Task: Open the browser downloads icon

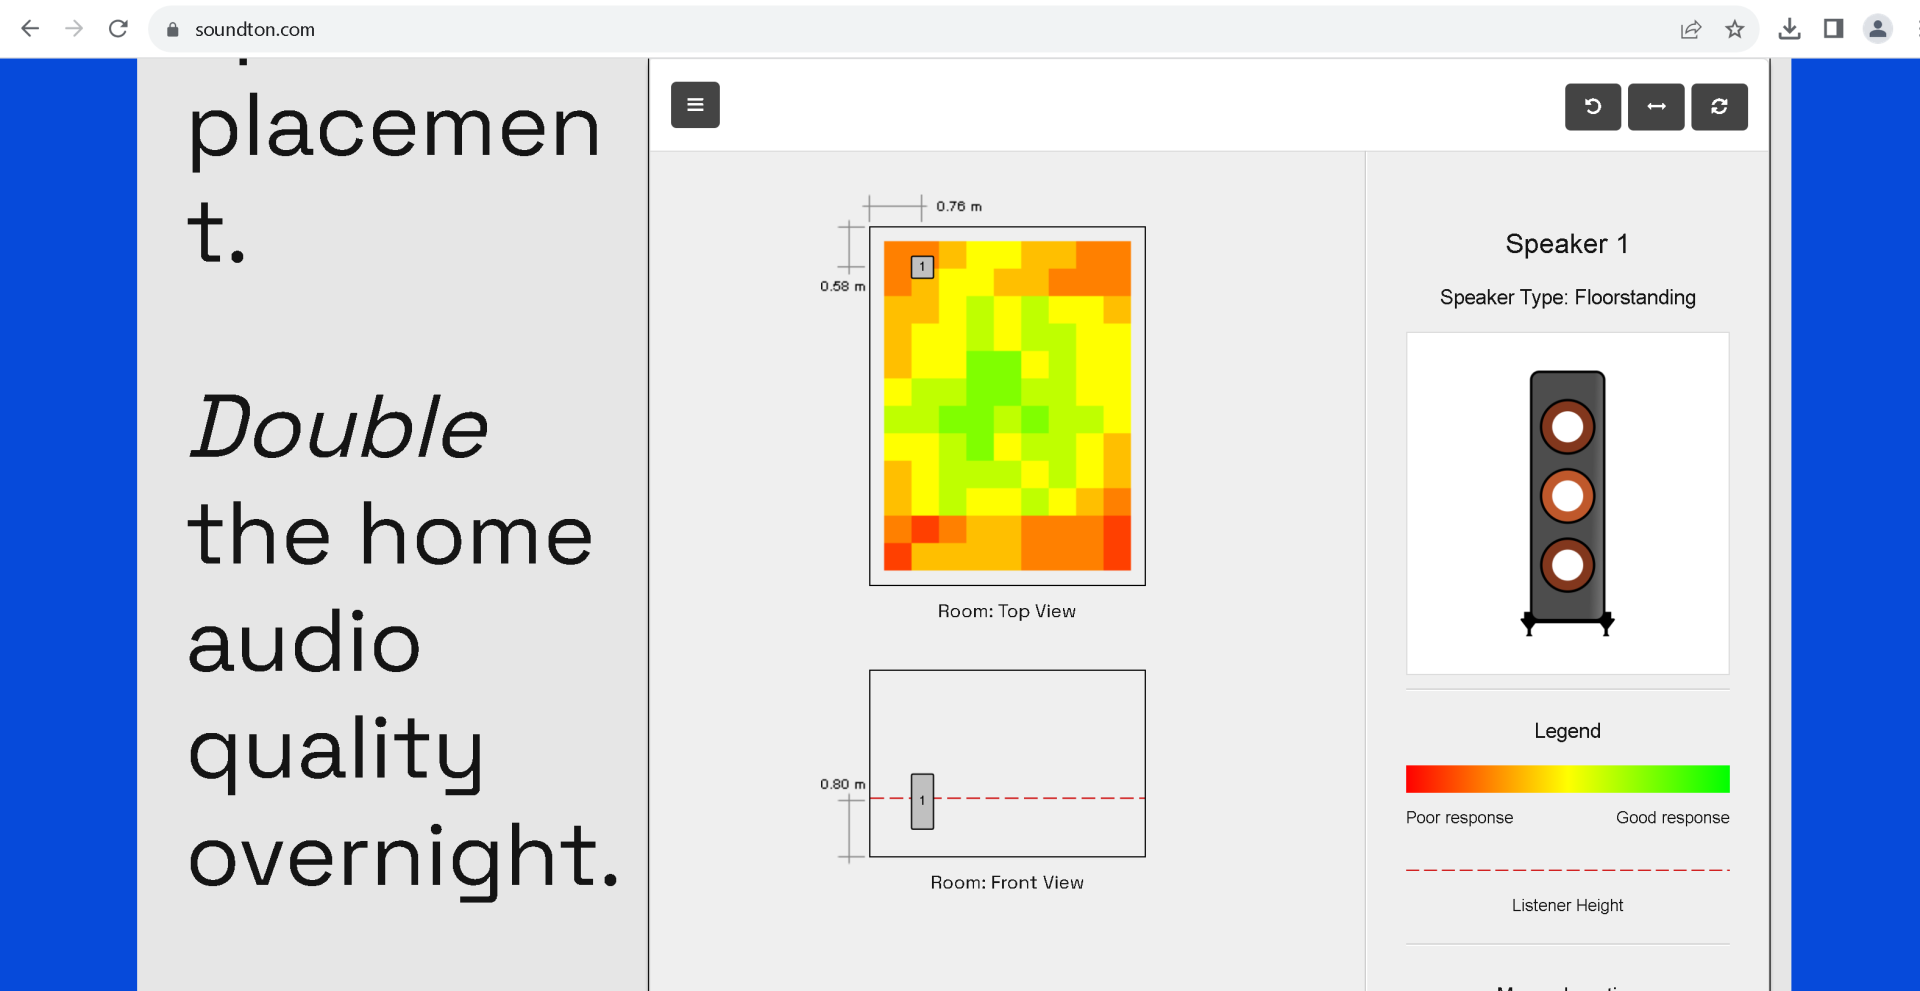Action: (x=1790, y=29)
